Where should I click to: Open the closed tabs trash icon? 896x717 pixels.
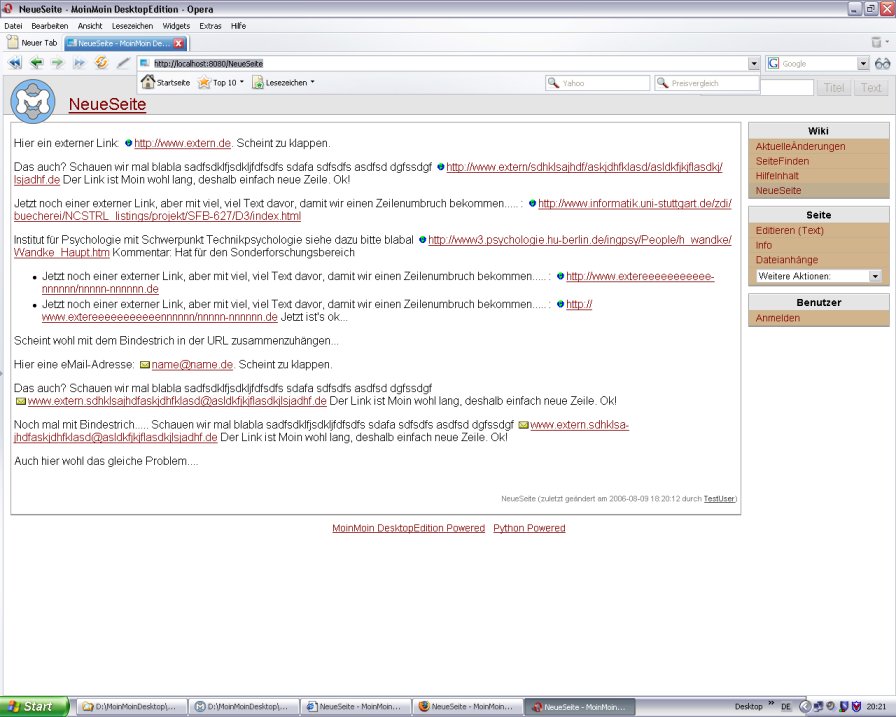[x=877, y=43]
